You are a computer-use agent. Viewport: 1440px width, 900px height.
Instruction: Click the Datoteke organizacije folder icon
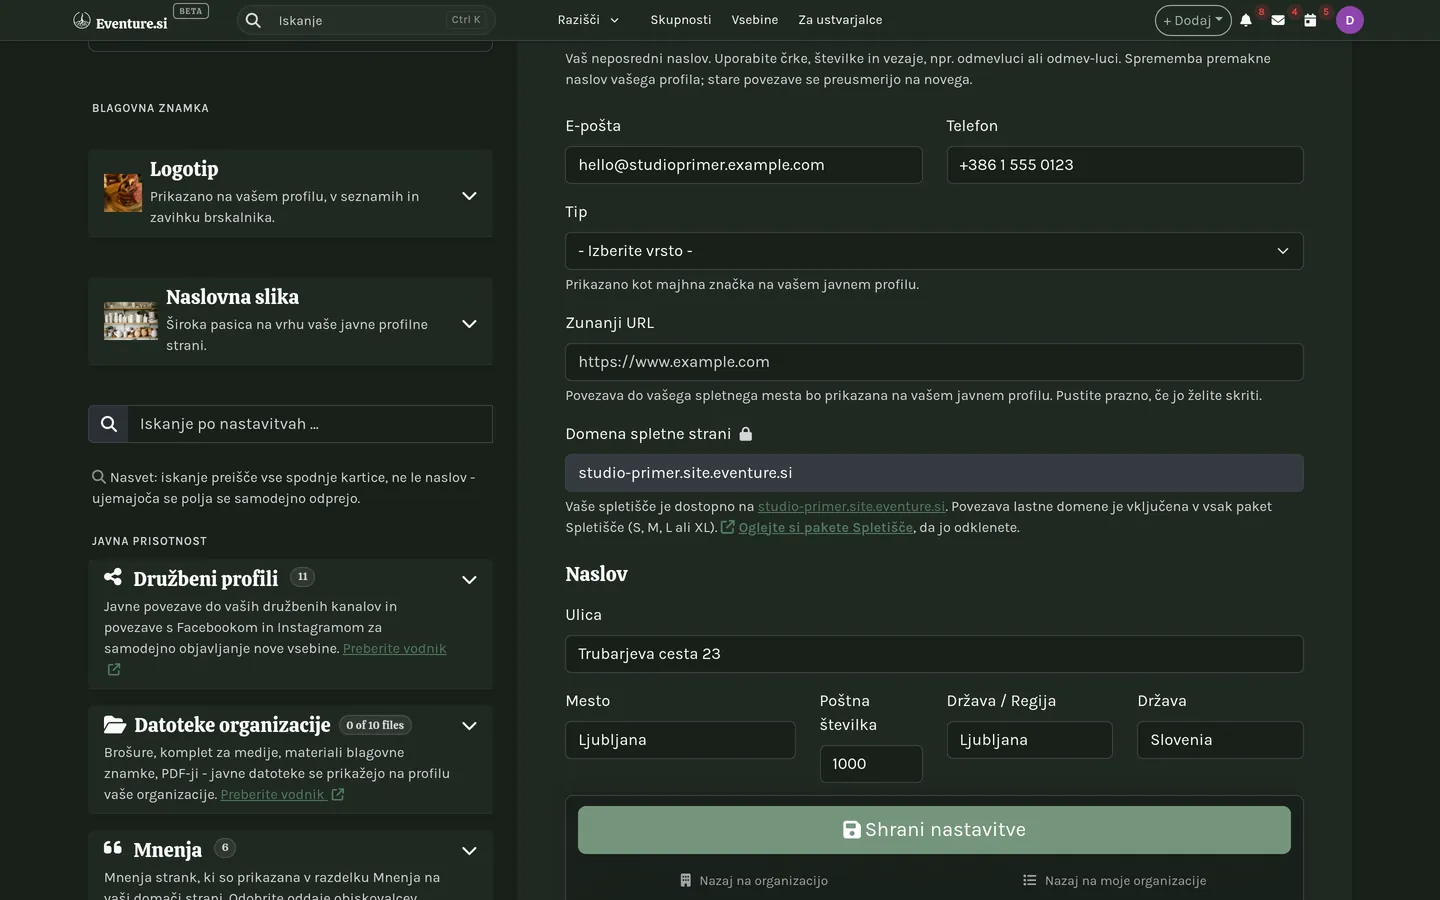point(114,724)
